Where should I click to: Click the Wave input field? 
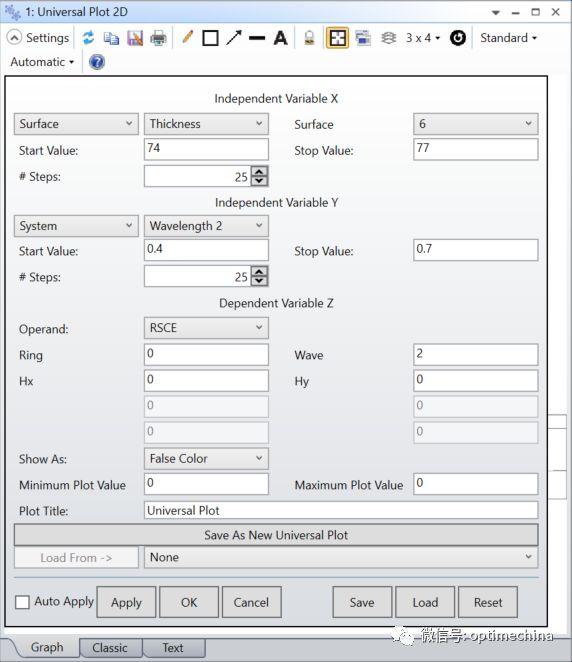coord(476,354)
